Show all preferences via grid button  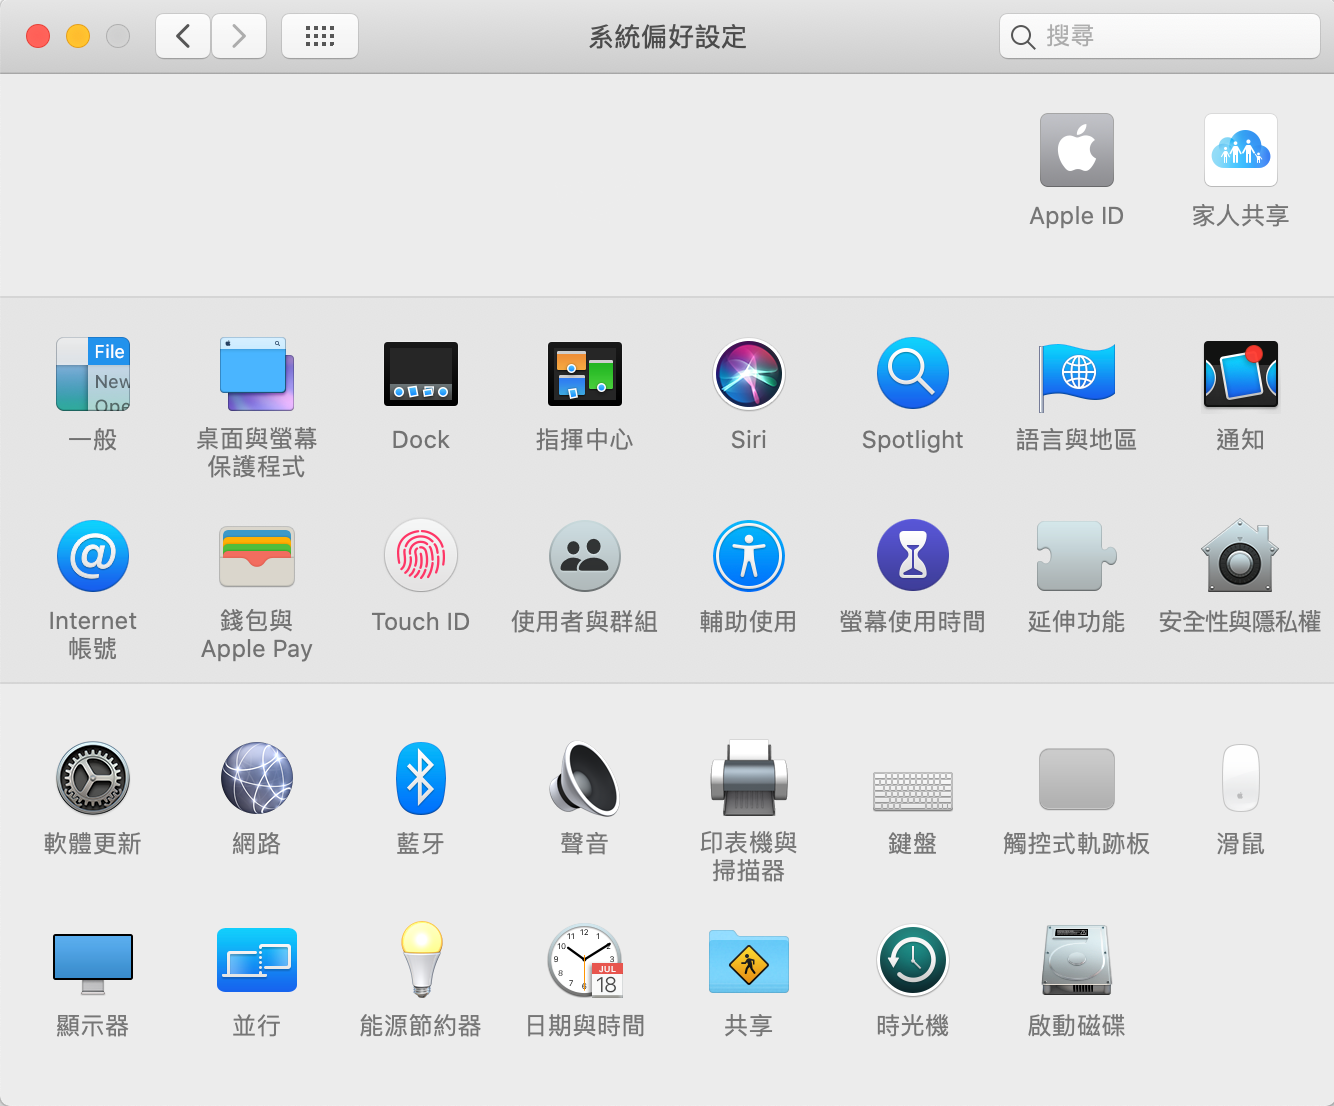coord(320,37)
